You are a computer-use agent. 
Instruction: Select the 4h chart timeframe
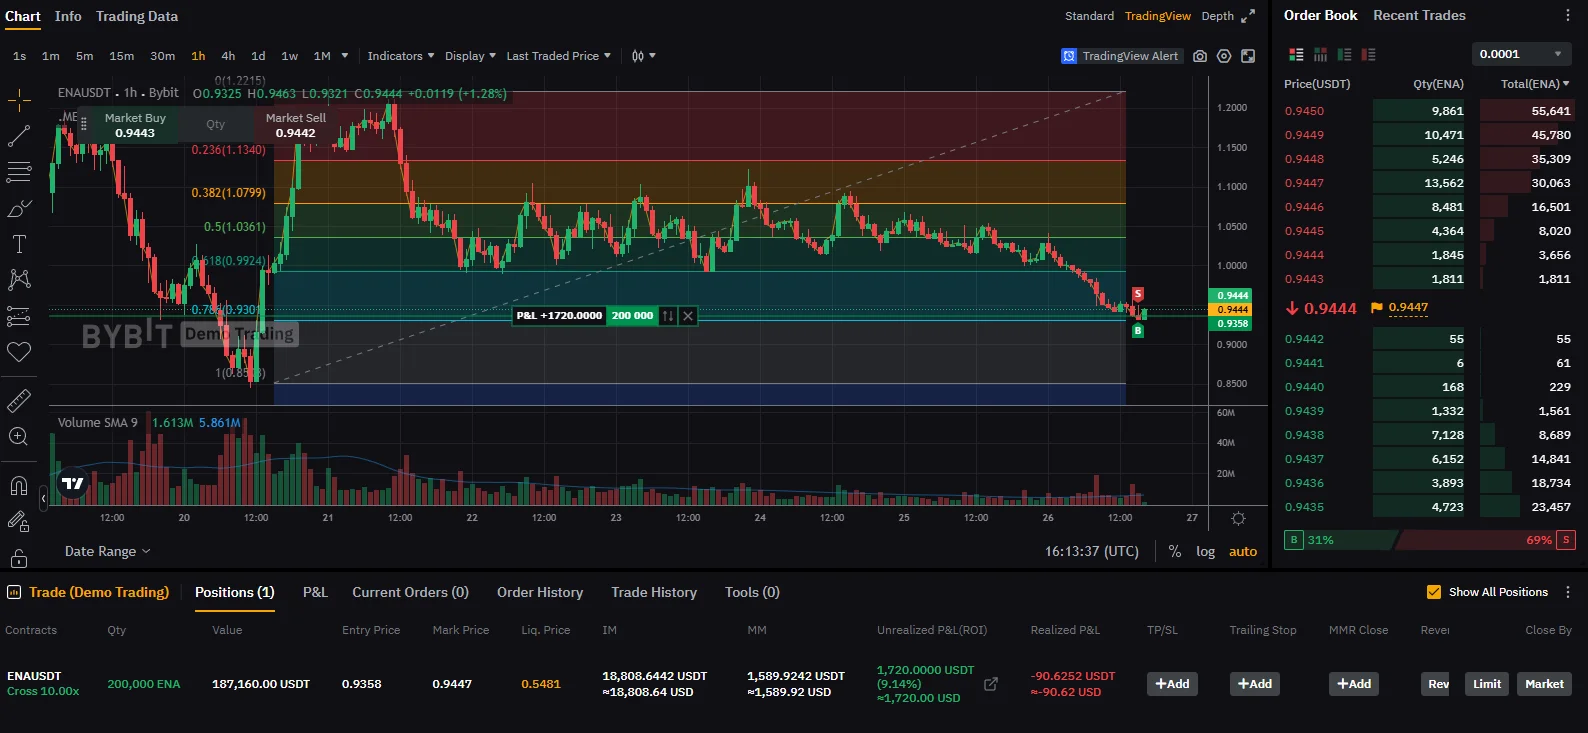228,56
